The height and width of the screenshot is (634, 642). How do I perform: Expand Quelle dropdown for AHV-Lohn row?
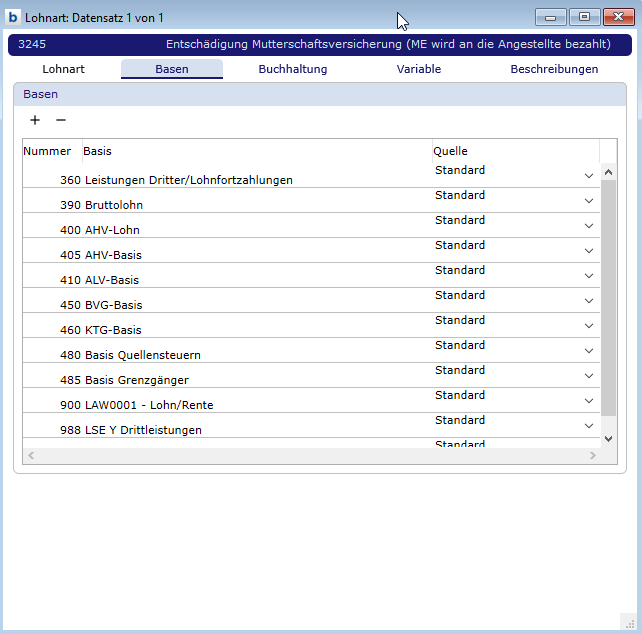tap(589, 226)
